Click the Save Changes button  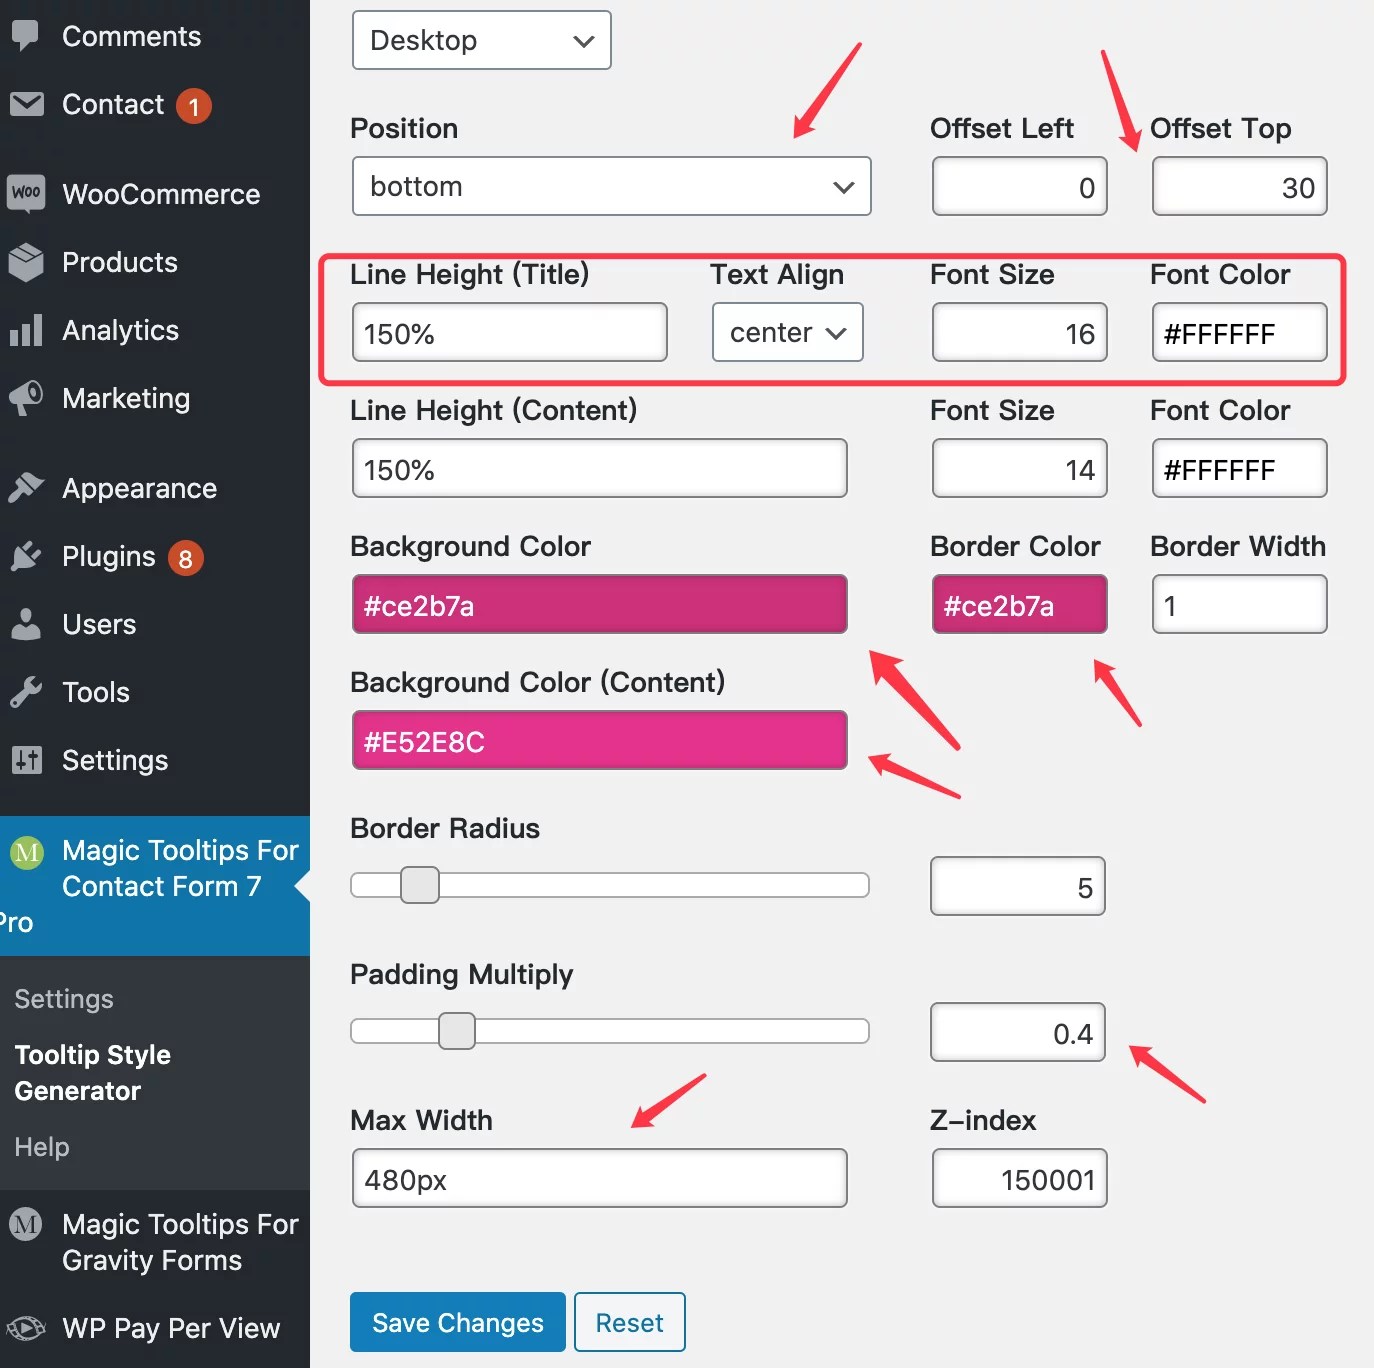(x=457, y=1322)
